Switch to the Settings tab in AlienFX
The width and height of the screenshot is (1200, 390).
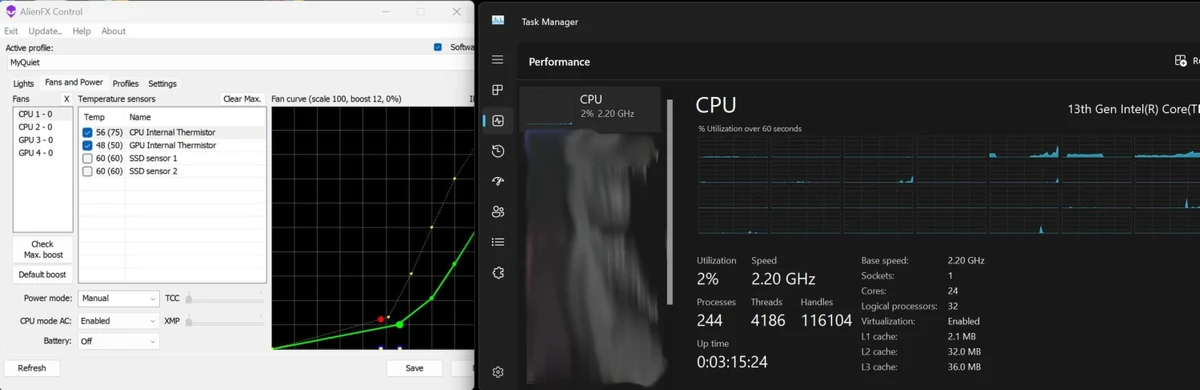click(162, 84)
